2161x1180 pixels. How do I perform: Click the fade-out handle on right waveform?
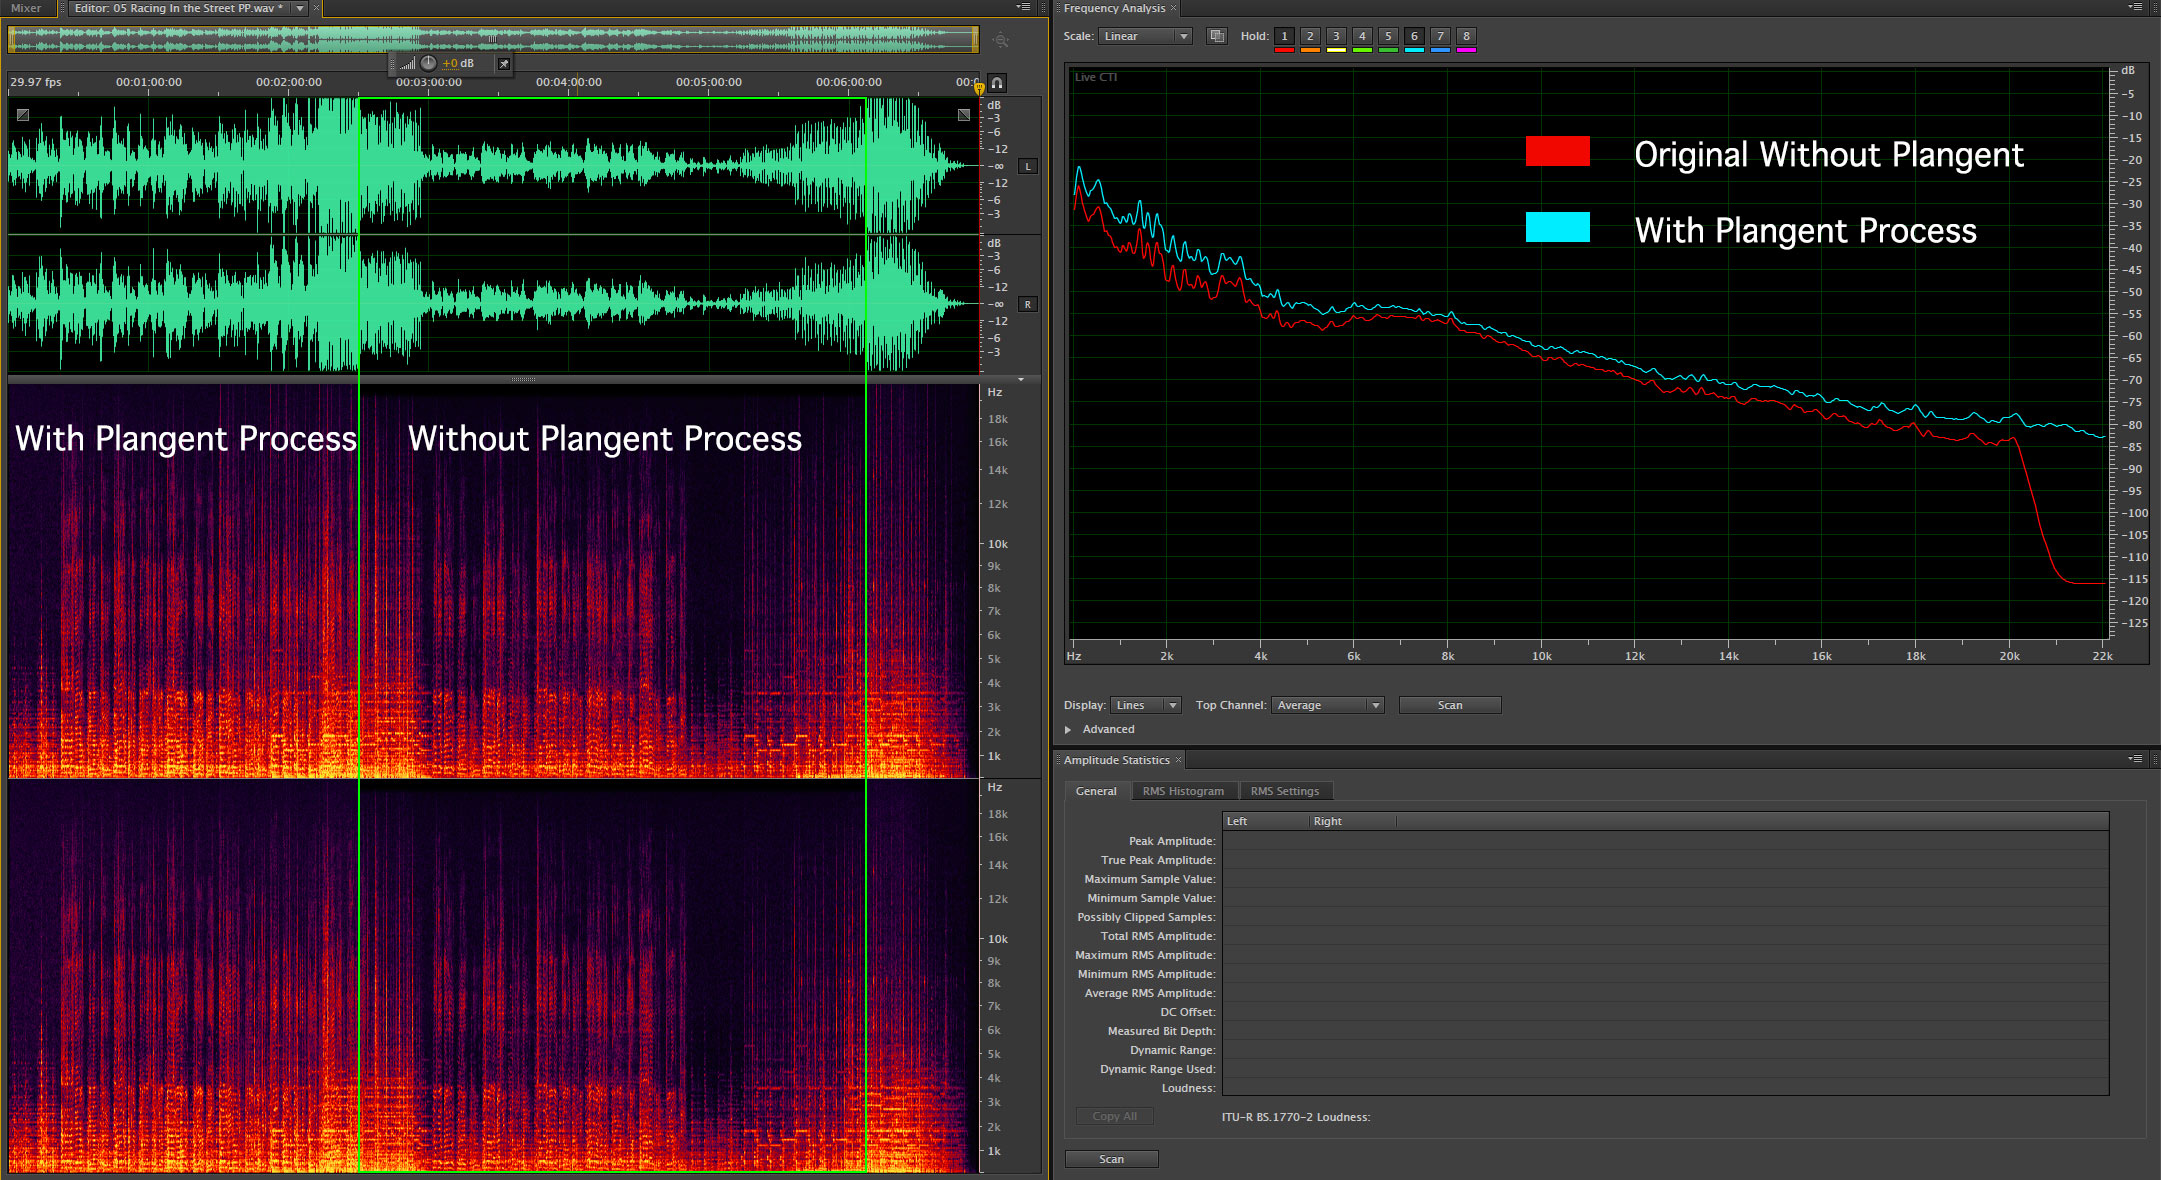tap(964, 115)
